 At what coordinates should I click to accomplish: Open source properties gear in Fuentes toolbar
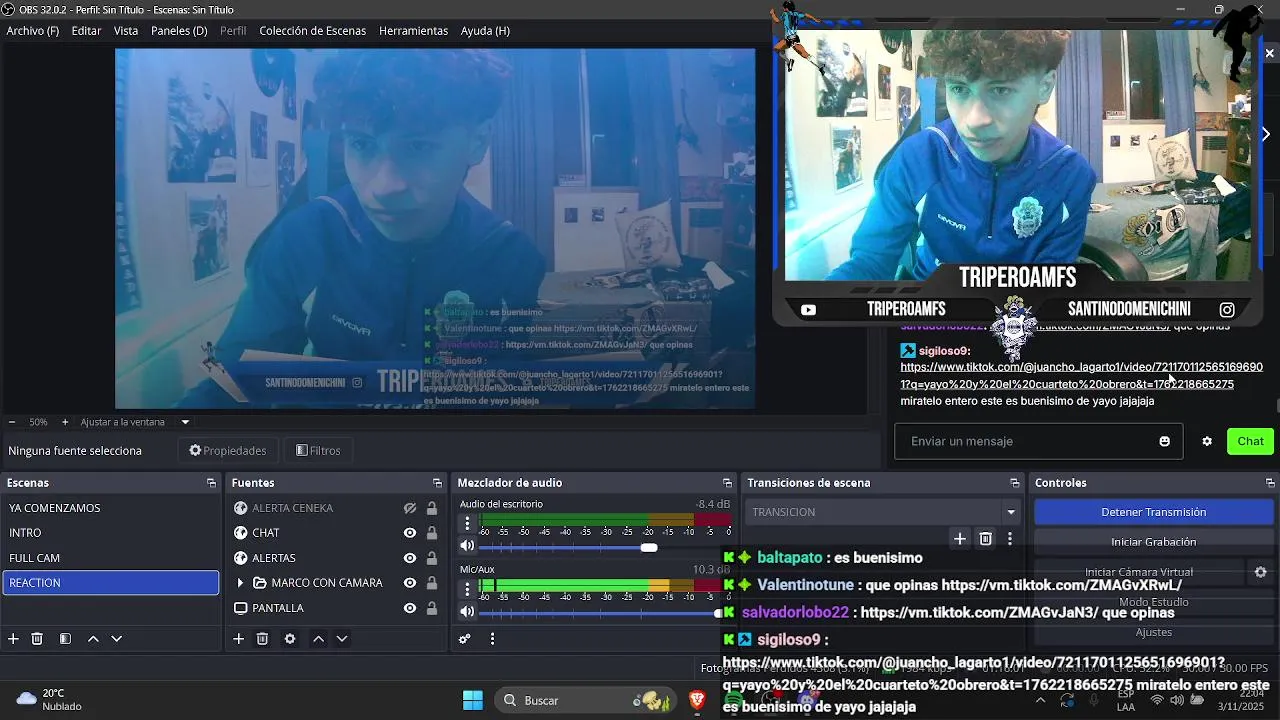(290, 639)
